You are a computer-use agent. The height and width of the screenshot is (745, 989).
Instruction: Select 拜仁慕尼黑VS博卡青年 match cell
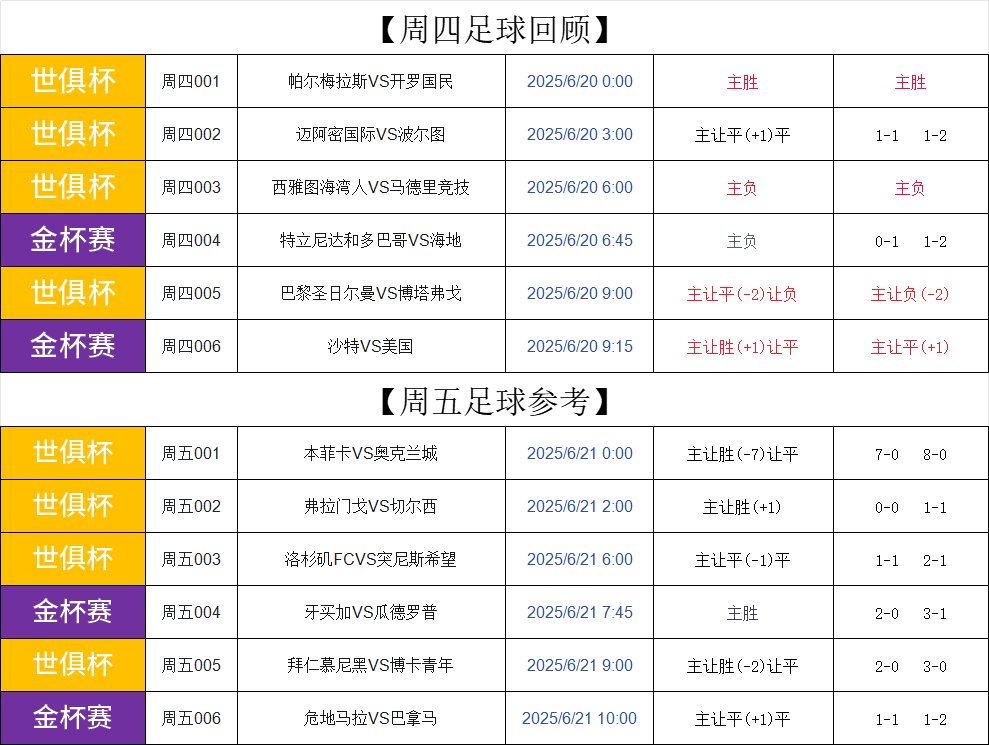pos(371,666)
